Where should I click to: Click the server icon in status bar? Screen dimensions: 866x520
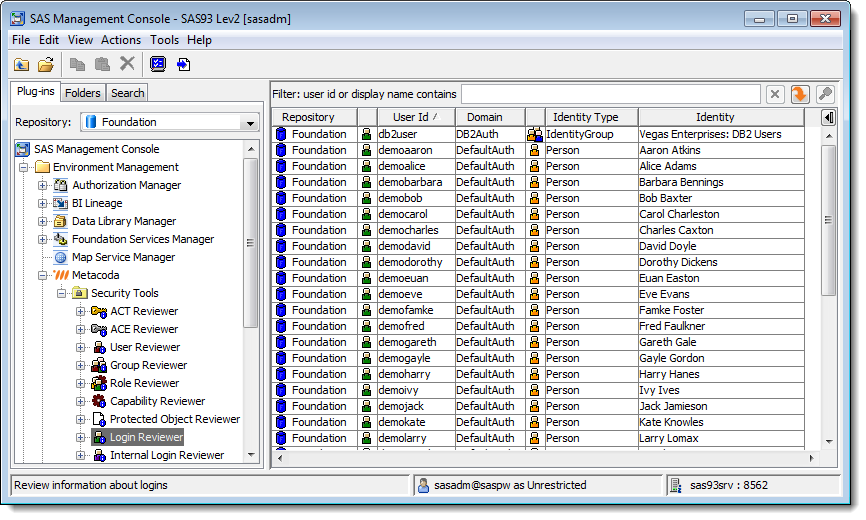tap(675, 485)
